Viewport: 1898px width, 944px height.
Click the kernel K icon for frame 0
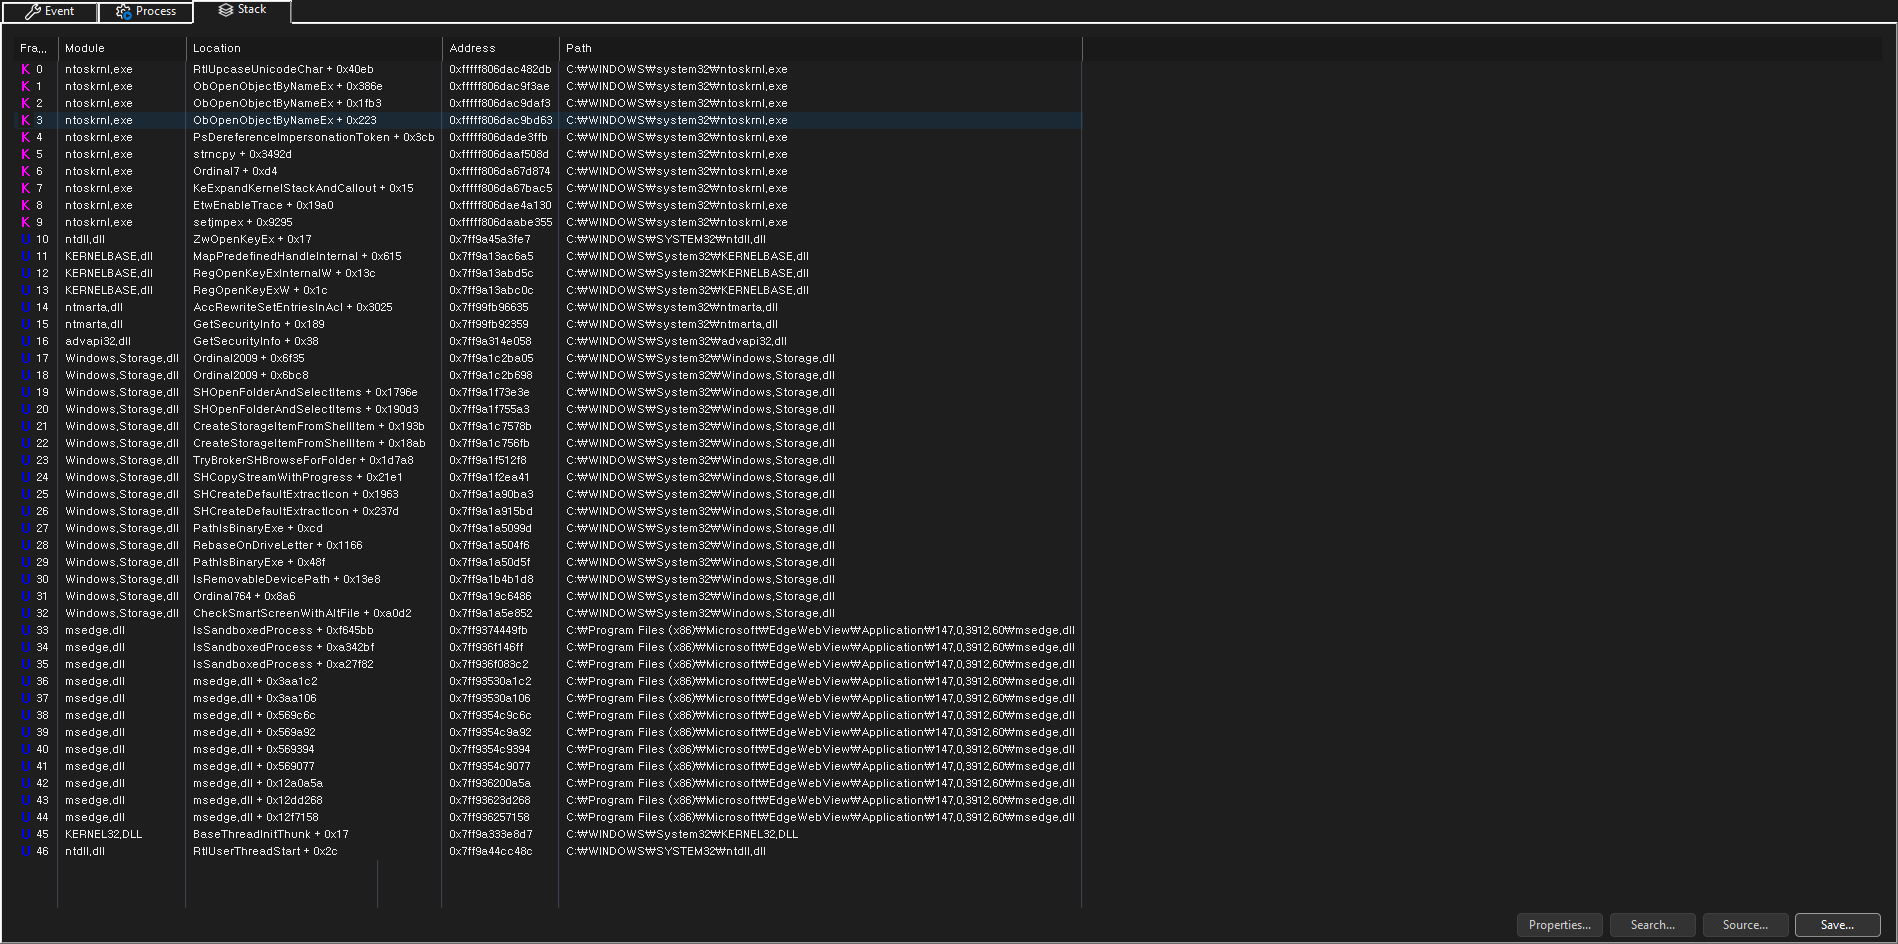tap(25, 69)
